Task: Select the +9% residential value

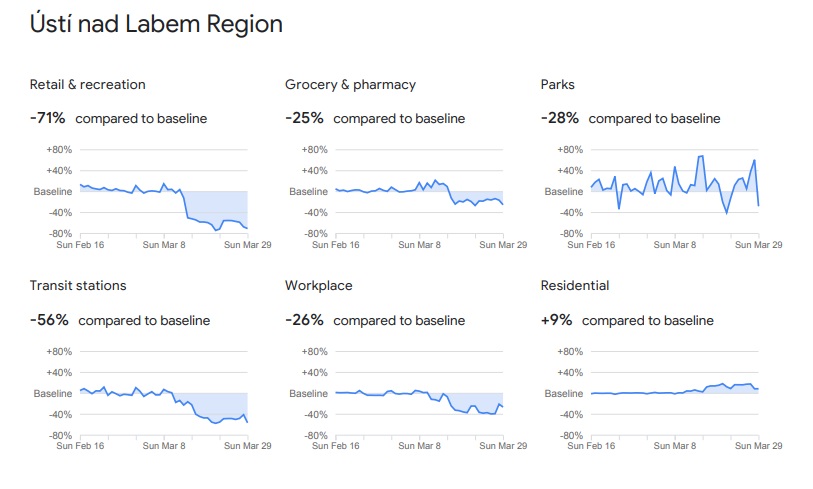Action: 556,321
